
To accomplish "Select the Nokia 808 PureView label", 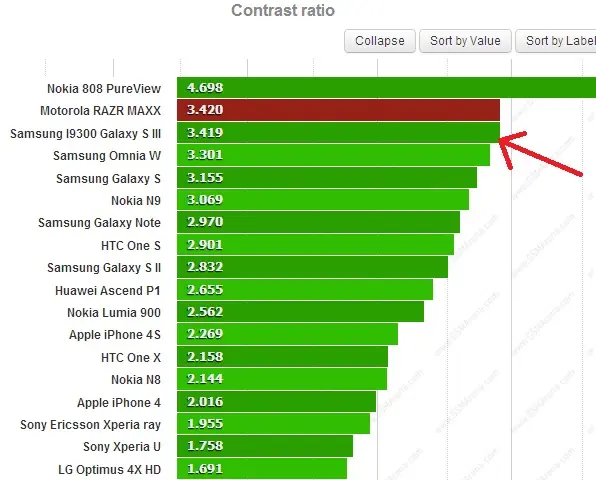I will pos(104,89).
